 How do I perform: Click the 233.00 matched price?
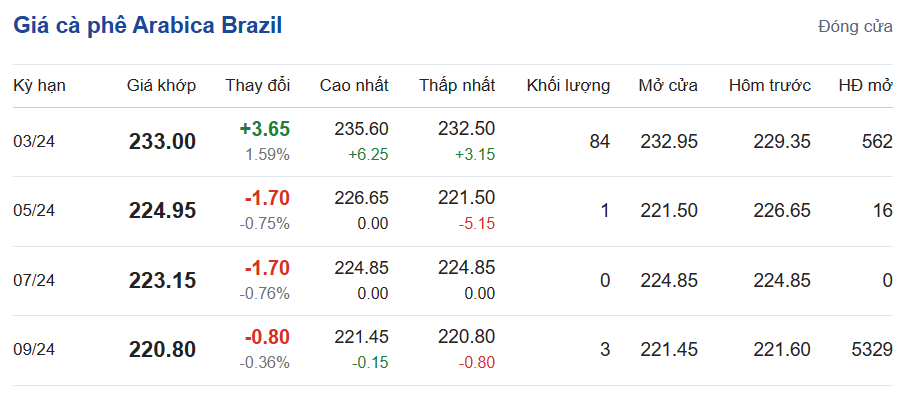pos(162,142)
